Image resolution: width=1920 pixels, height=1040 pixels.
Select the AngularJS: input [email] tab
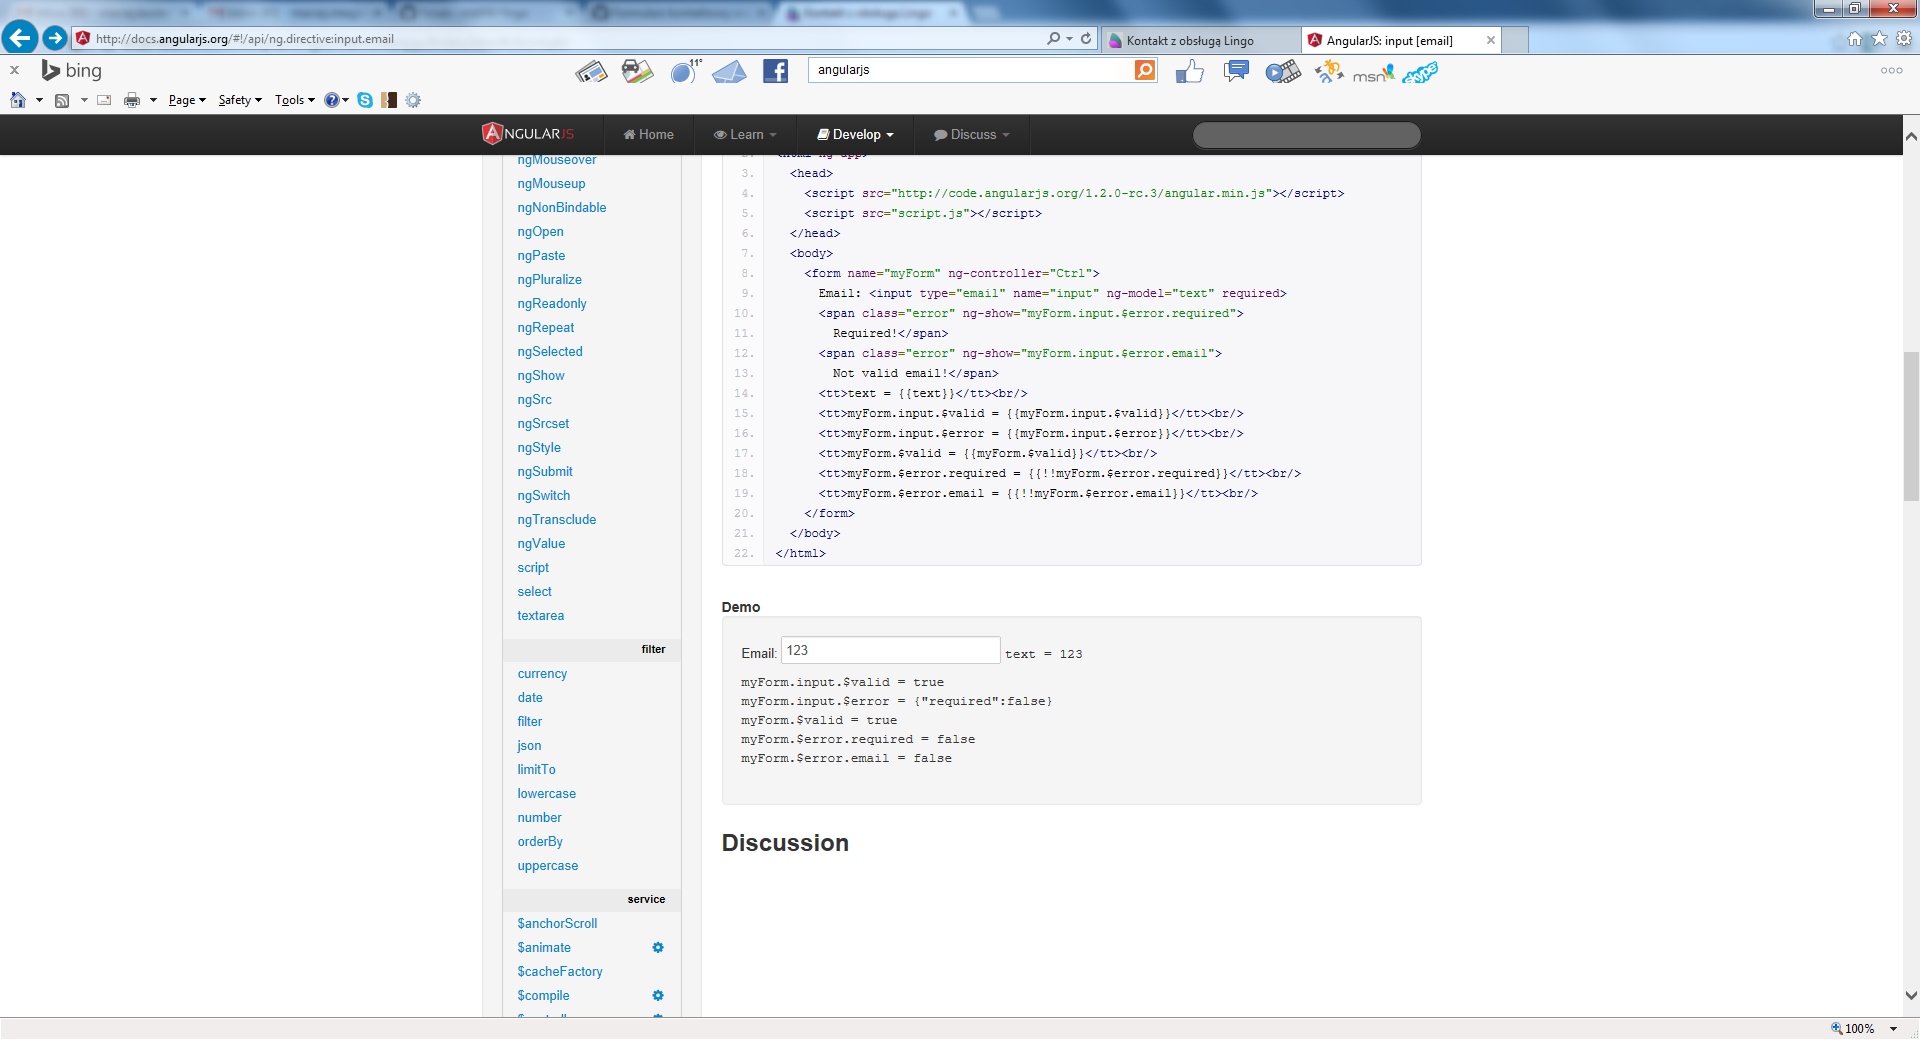point(1388,41)
